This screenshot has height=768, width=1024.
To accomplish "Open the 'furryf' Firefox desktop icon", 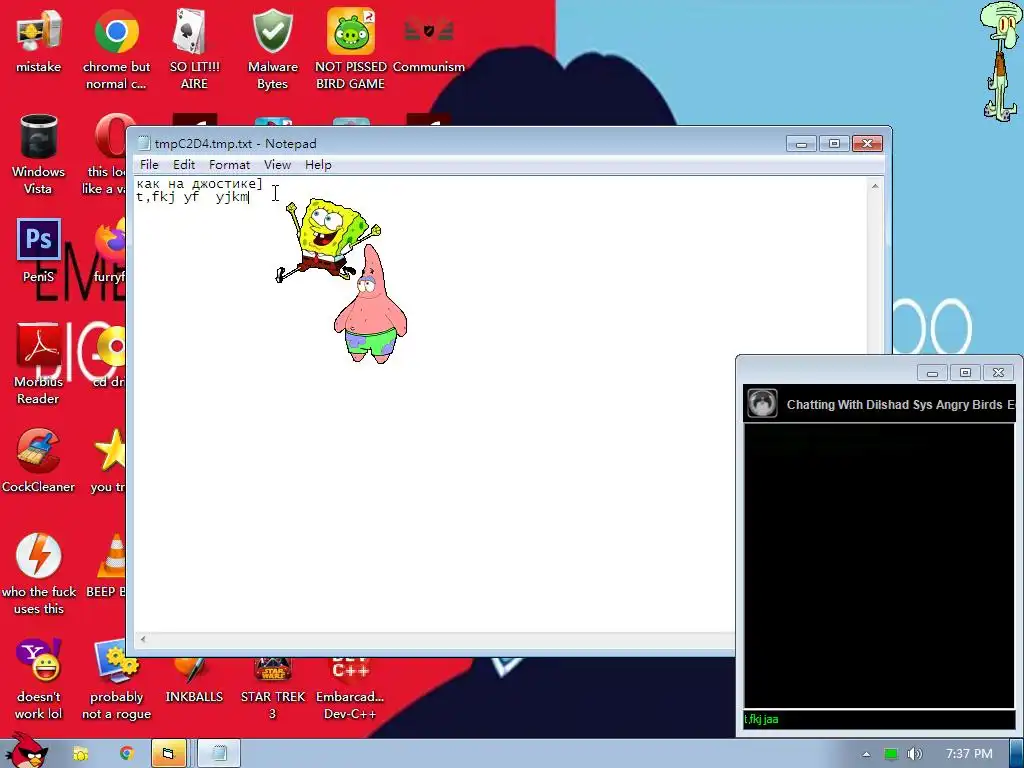I will (109, 251).
